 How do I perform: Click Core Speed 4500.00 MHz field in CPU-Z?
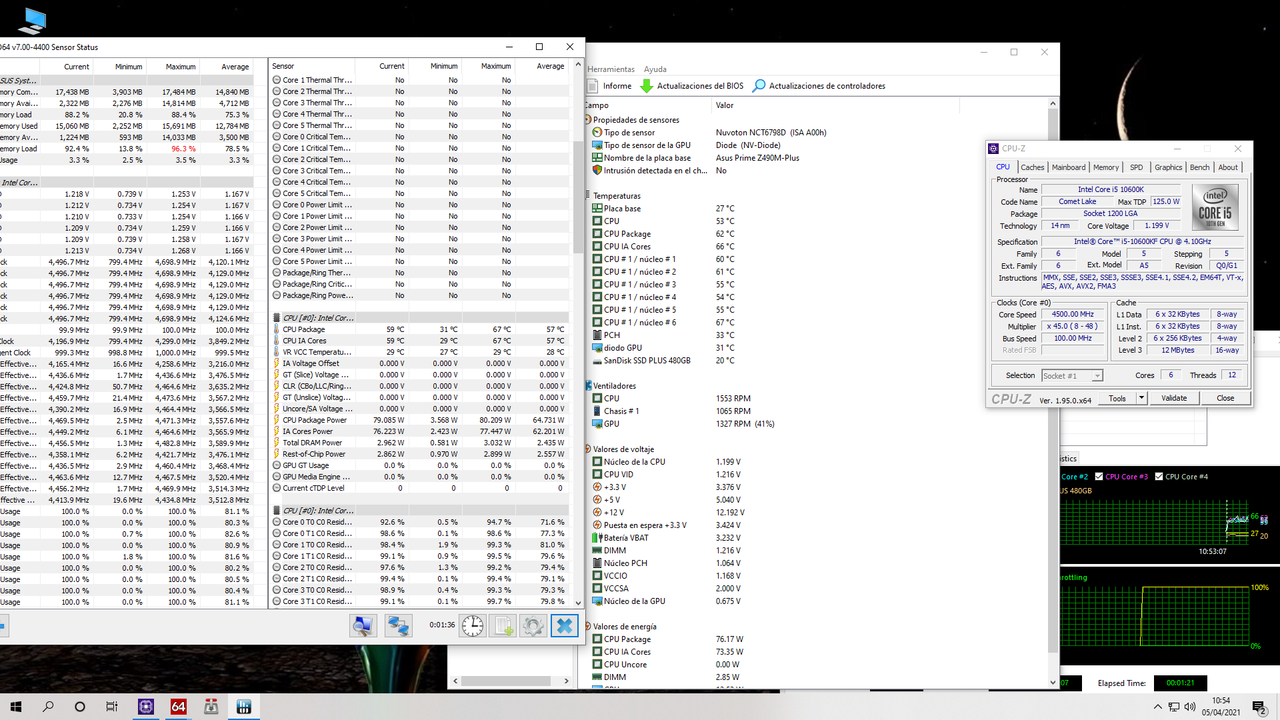click(x=1072, y=315)
